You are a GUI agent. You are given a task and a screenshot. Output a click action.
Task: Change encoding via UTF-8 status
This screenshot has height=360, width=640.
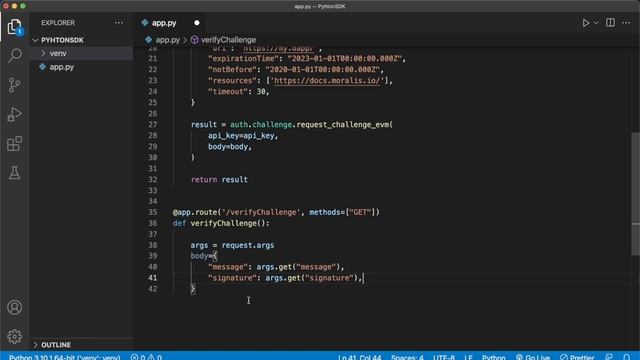[444, 357]
